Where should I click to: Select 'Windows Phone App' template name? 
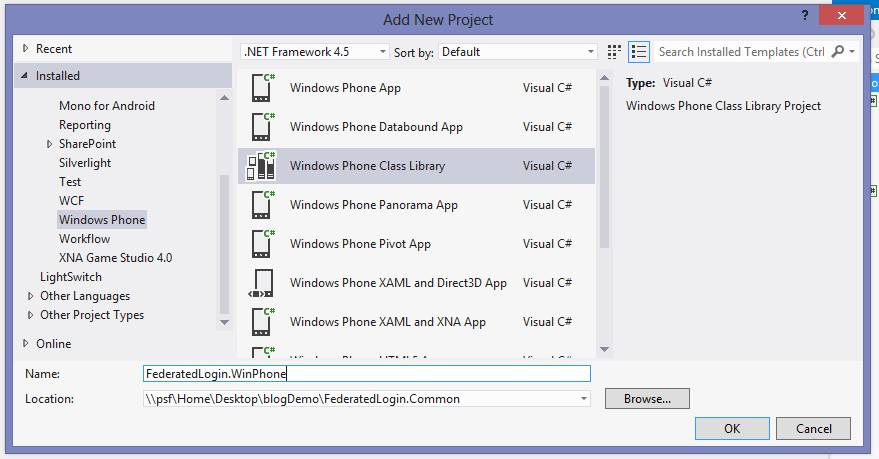point(345,88)
